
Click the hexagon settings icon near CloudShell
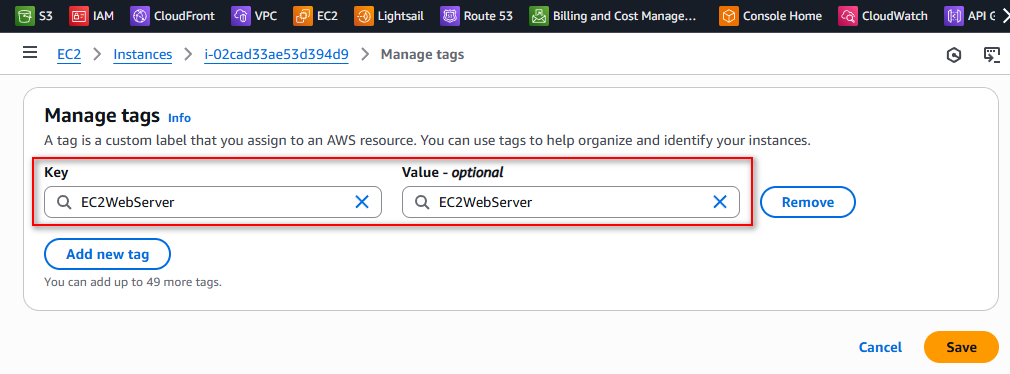point(954,55)
